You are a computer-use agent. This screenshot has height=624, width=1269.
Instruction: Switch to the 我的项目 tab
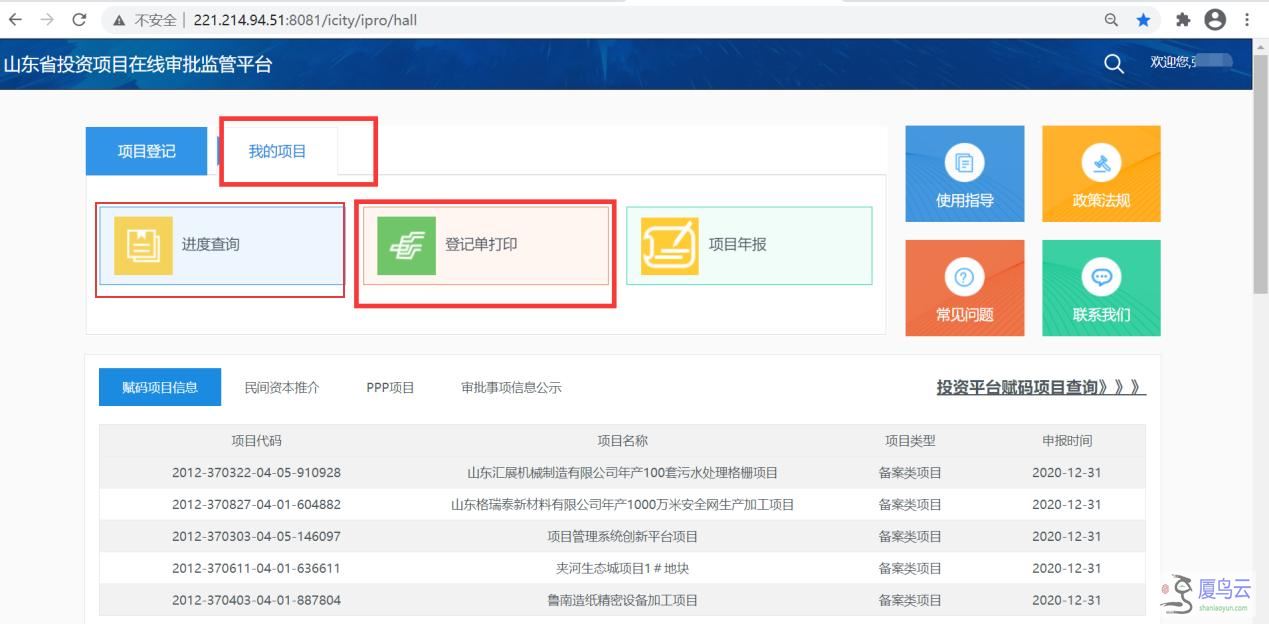pos(277,151)
